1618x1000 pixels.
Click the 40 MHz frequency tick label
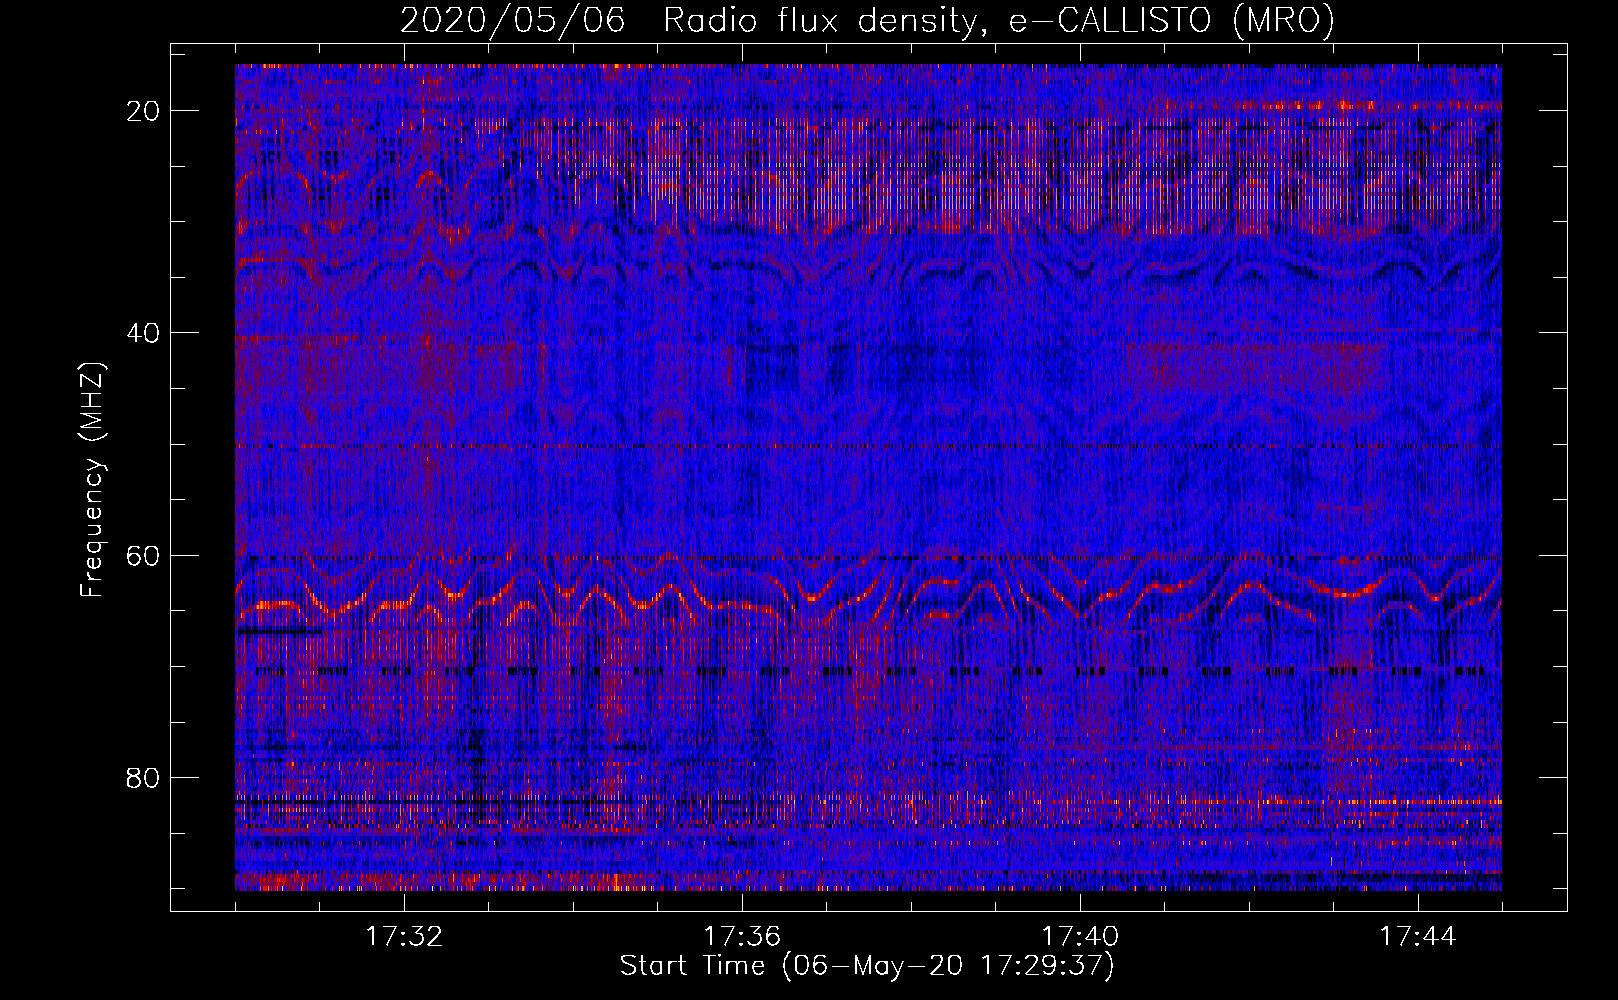[x=144, y=333]
